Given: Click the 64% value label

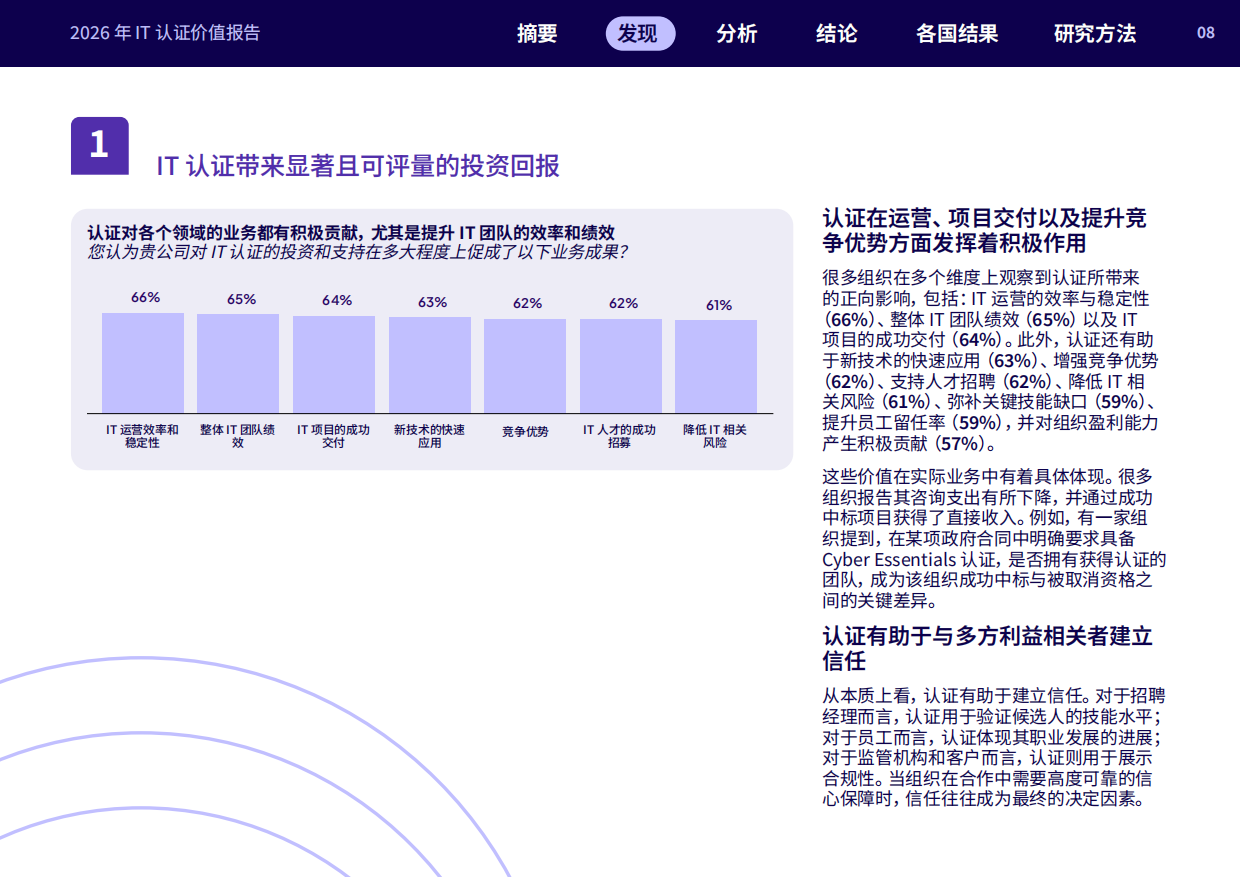Looking at the screenshot, I should click(x=337, y=300).
